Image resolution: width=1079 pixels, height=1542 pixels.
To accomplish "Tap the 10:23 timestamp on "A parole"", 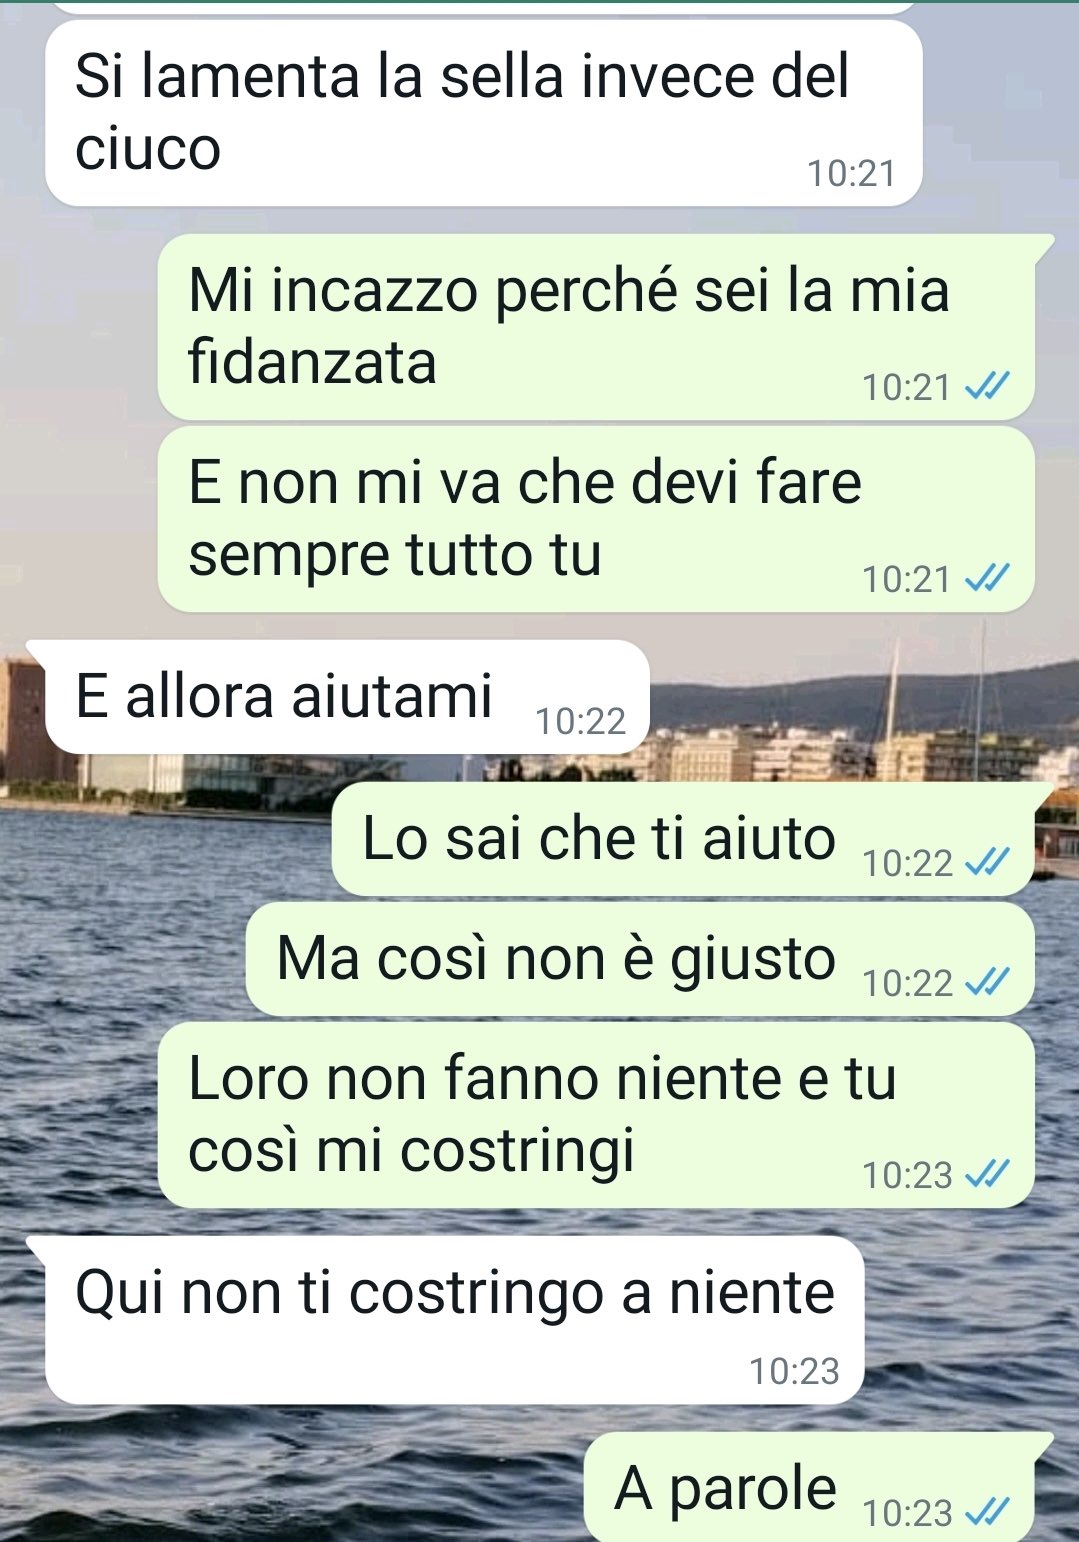I will coord(907,1512).
